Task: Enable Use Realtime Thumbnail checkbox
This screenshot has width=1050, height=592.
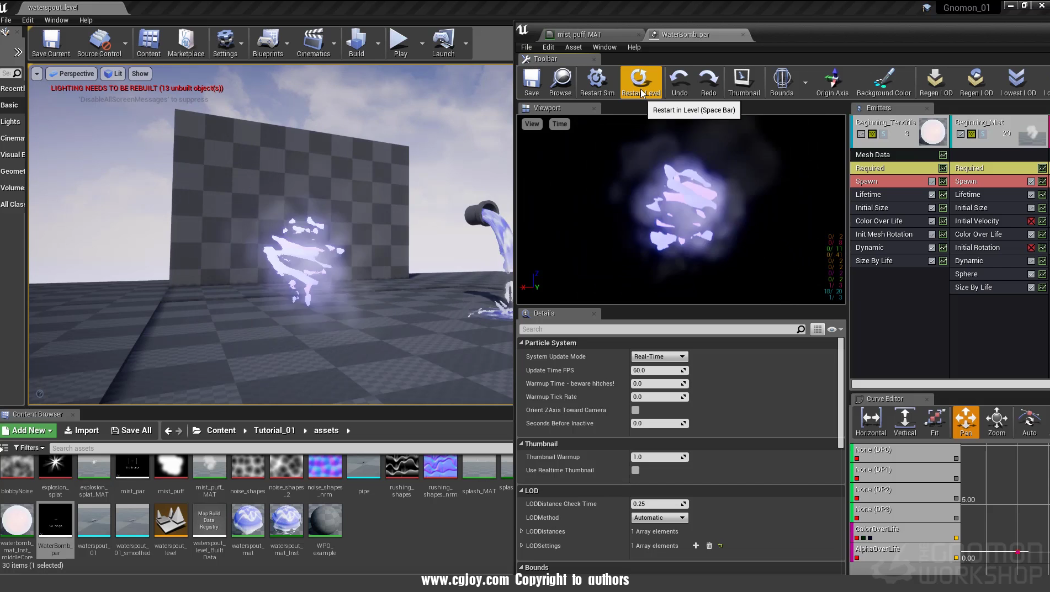Action: click(x=635, y=470)
